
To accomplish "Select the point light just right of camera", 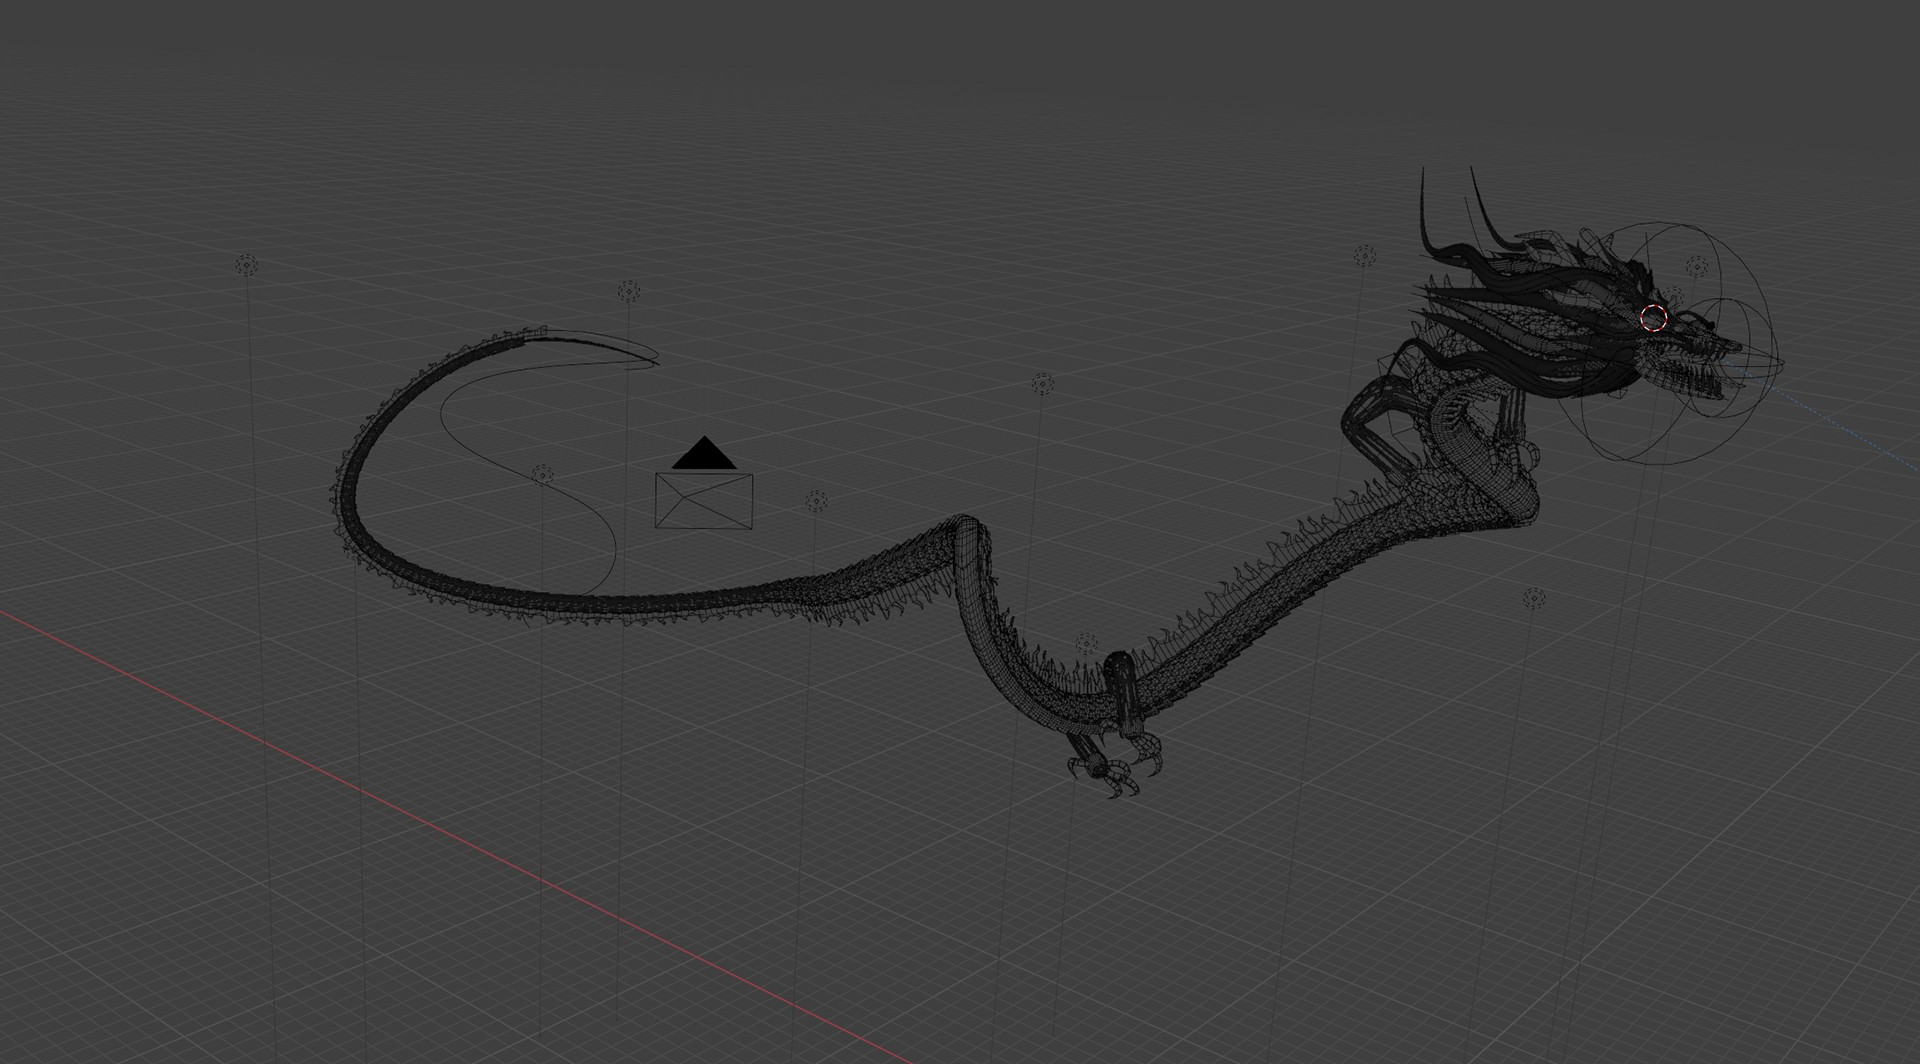I will pos(816,501).
